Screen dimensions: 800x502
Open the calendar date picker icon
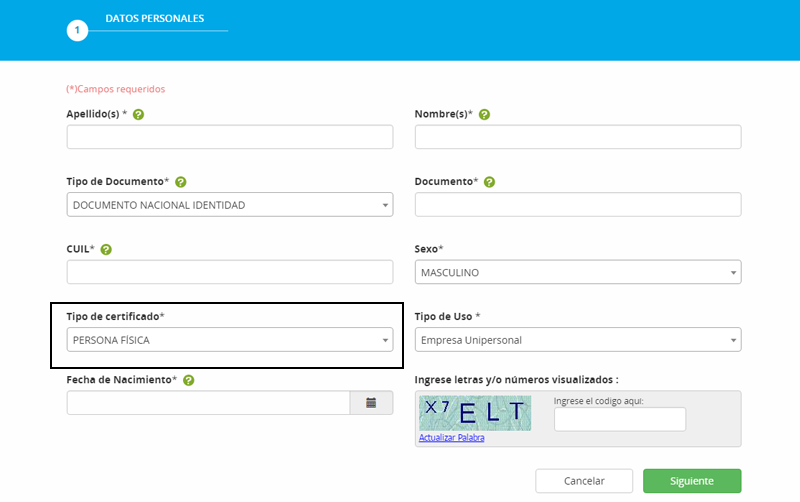tap(371, 403)
